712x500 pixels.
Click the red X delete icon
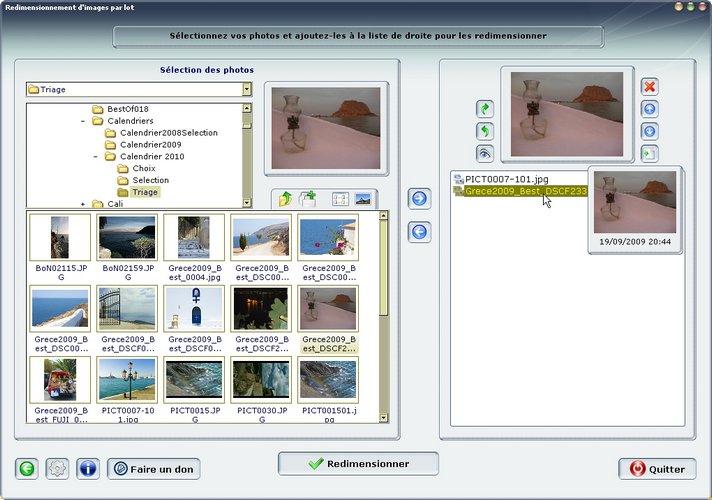650,87
